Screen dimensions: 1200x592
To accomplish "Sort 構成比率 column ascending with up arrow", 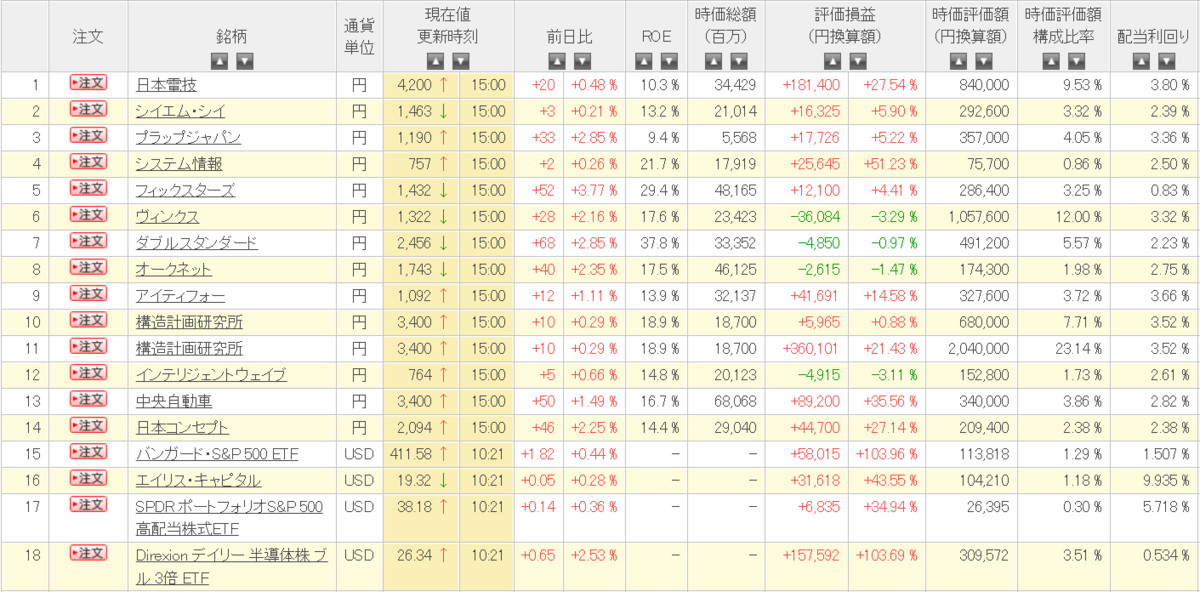I will click(1050, 61).
